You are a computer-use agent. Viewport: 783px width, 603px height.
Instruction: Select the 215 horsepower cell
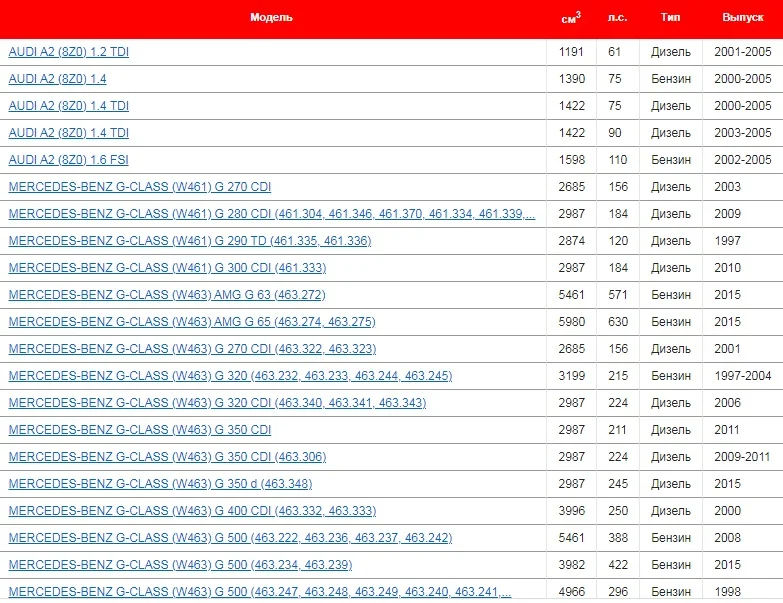click(618, 375)
